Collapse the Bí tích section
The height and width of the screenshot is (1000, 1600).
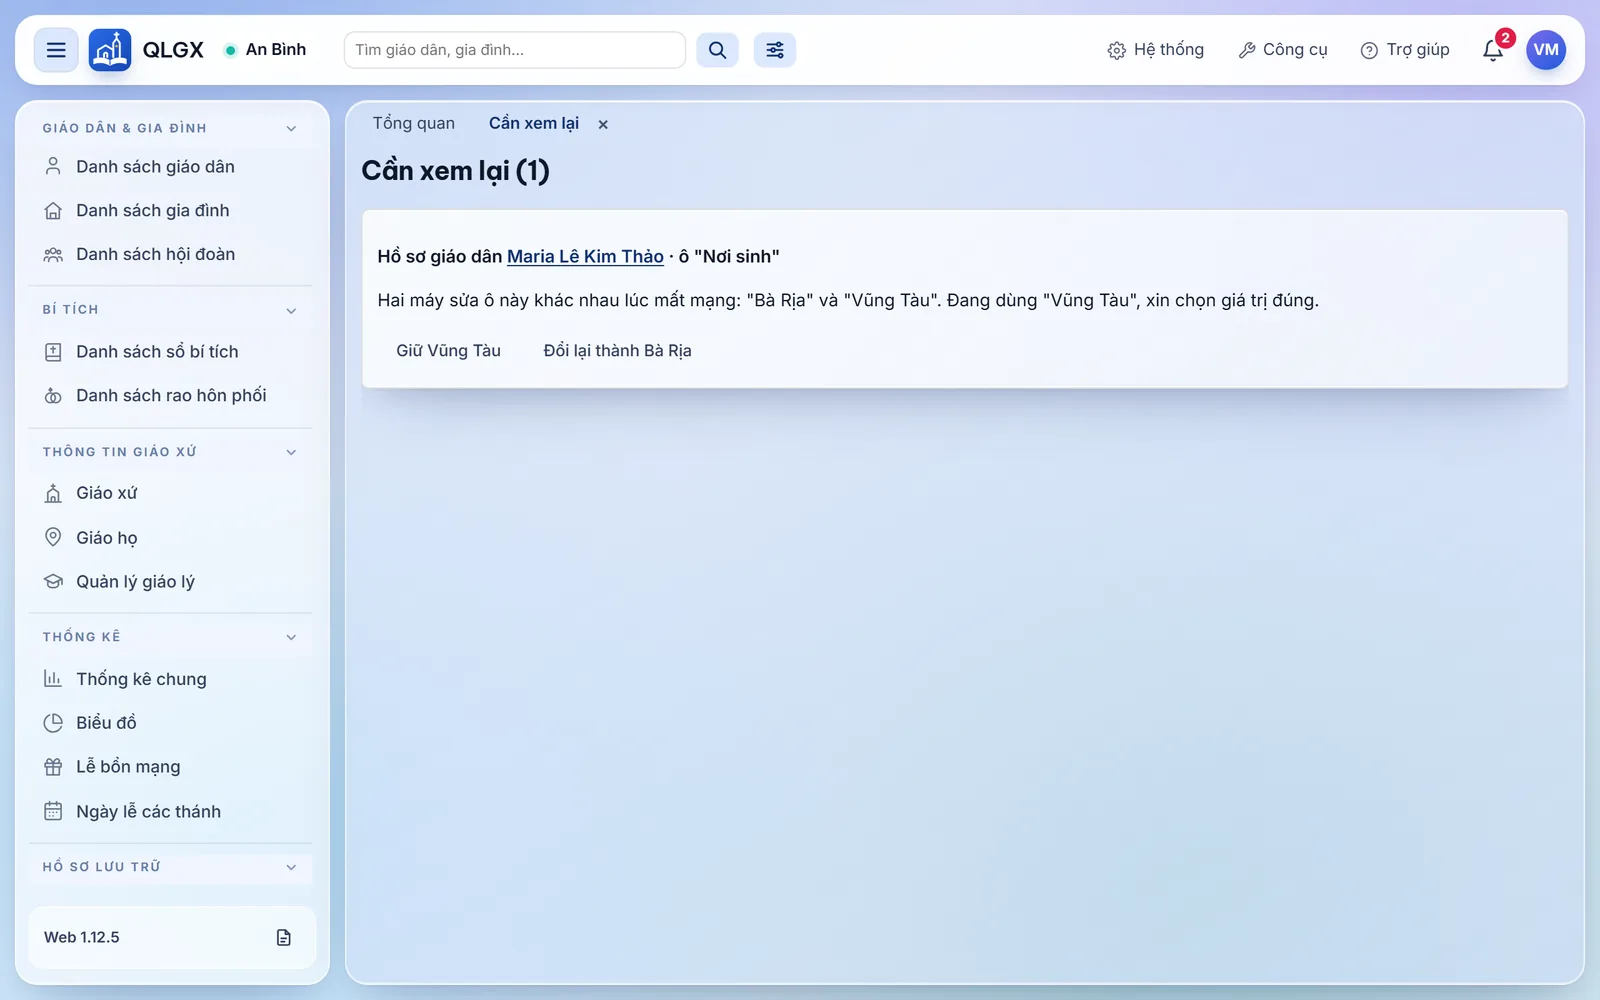click(171, 310)
